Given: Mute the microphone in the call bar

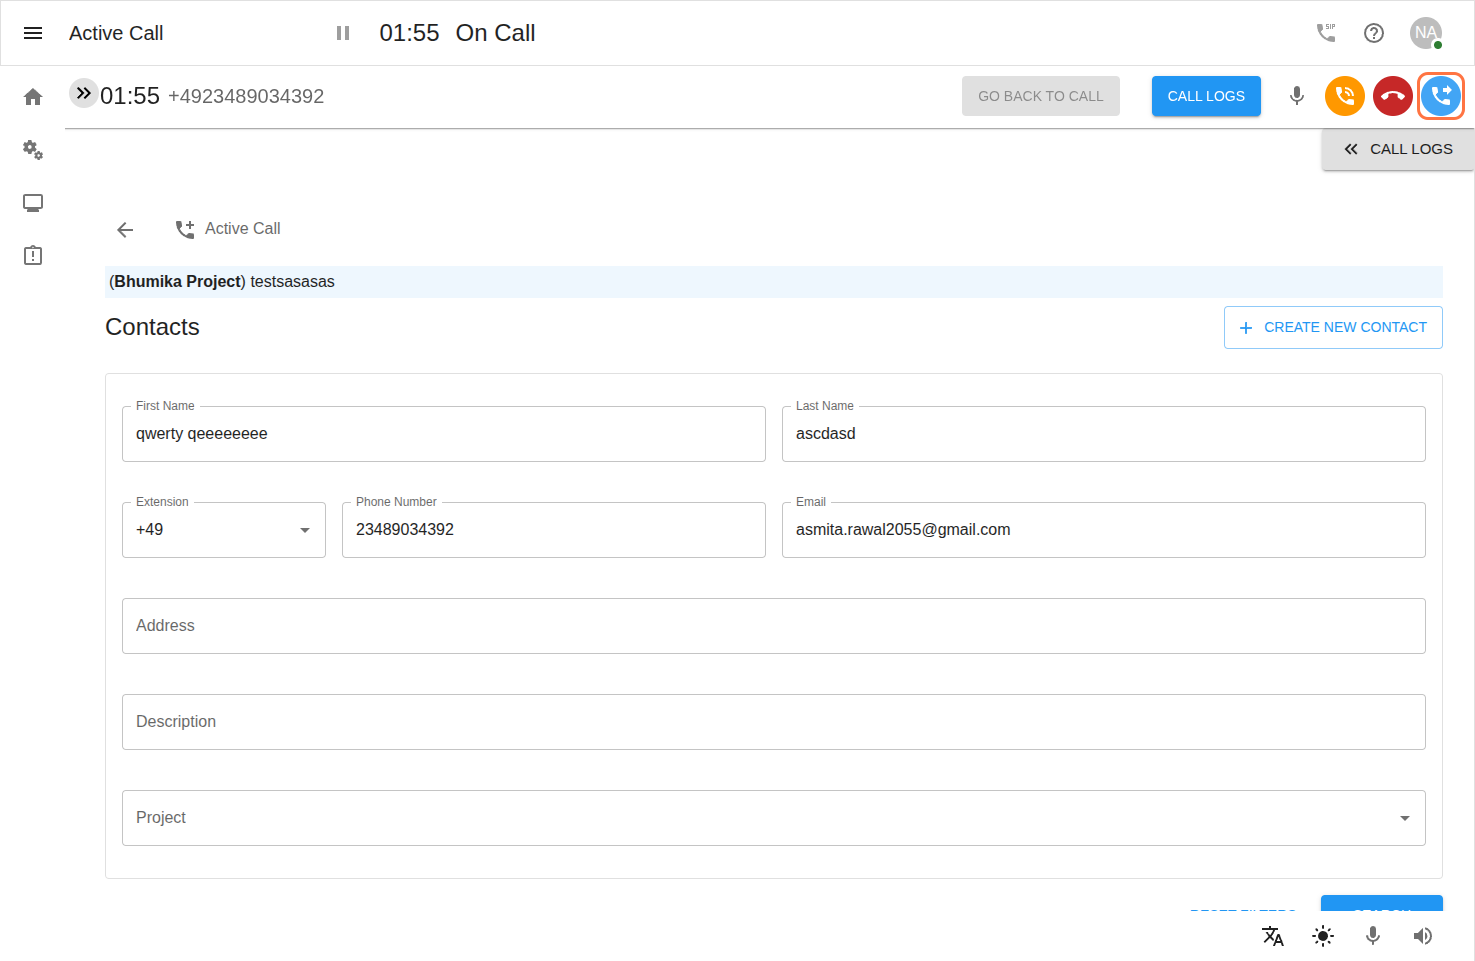Looking at the screenshot, I should click(x=1297, y=96).
